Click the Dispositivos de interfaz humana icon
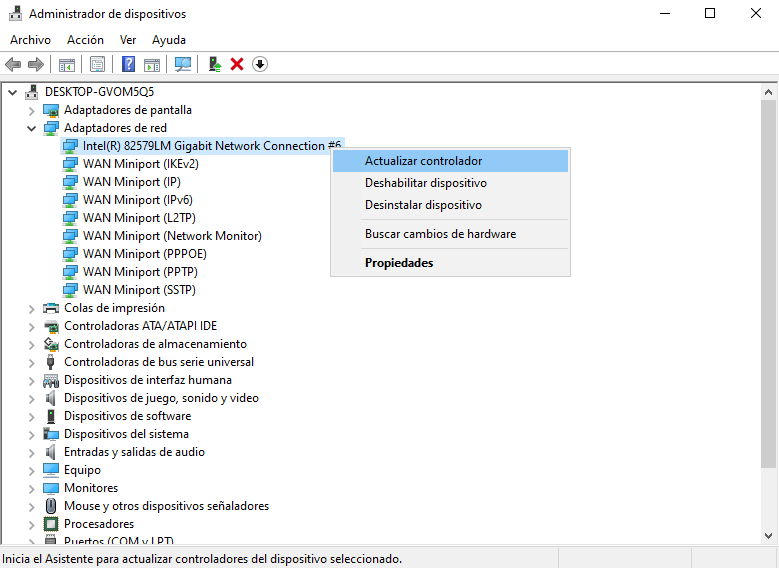 click(x=51, y=380)
